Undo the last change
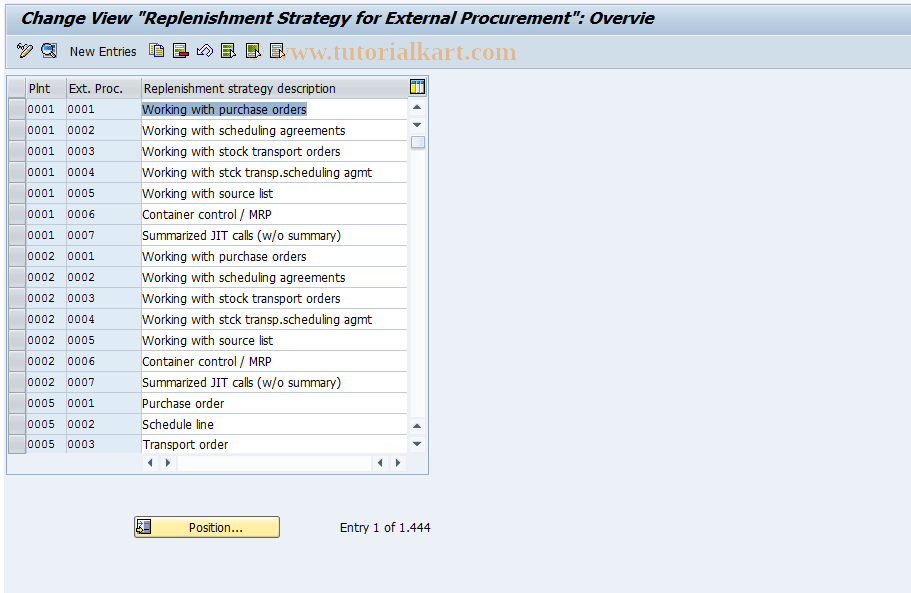The image size is (911, 593). [x=204, y=50]
